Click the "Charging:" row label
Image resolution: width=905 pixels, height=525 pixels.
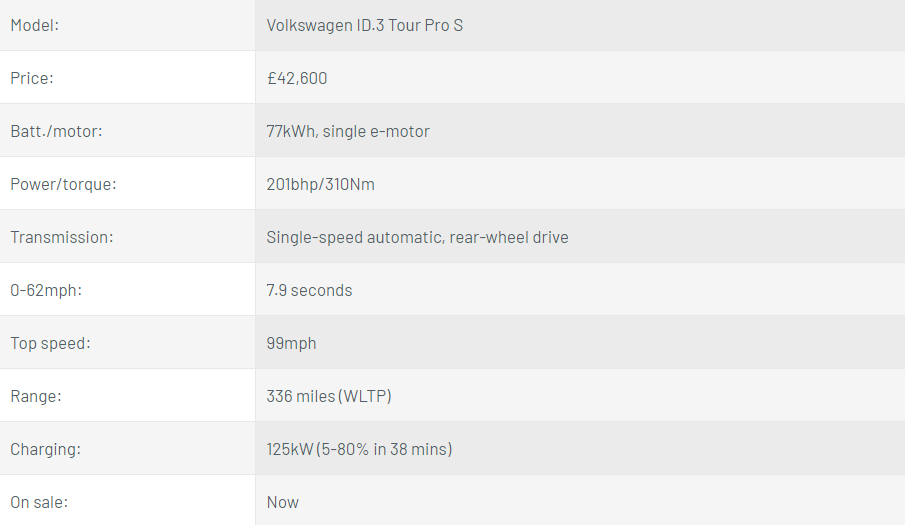(45, 449)
